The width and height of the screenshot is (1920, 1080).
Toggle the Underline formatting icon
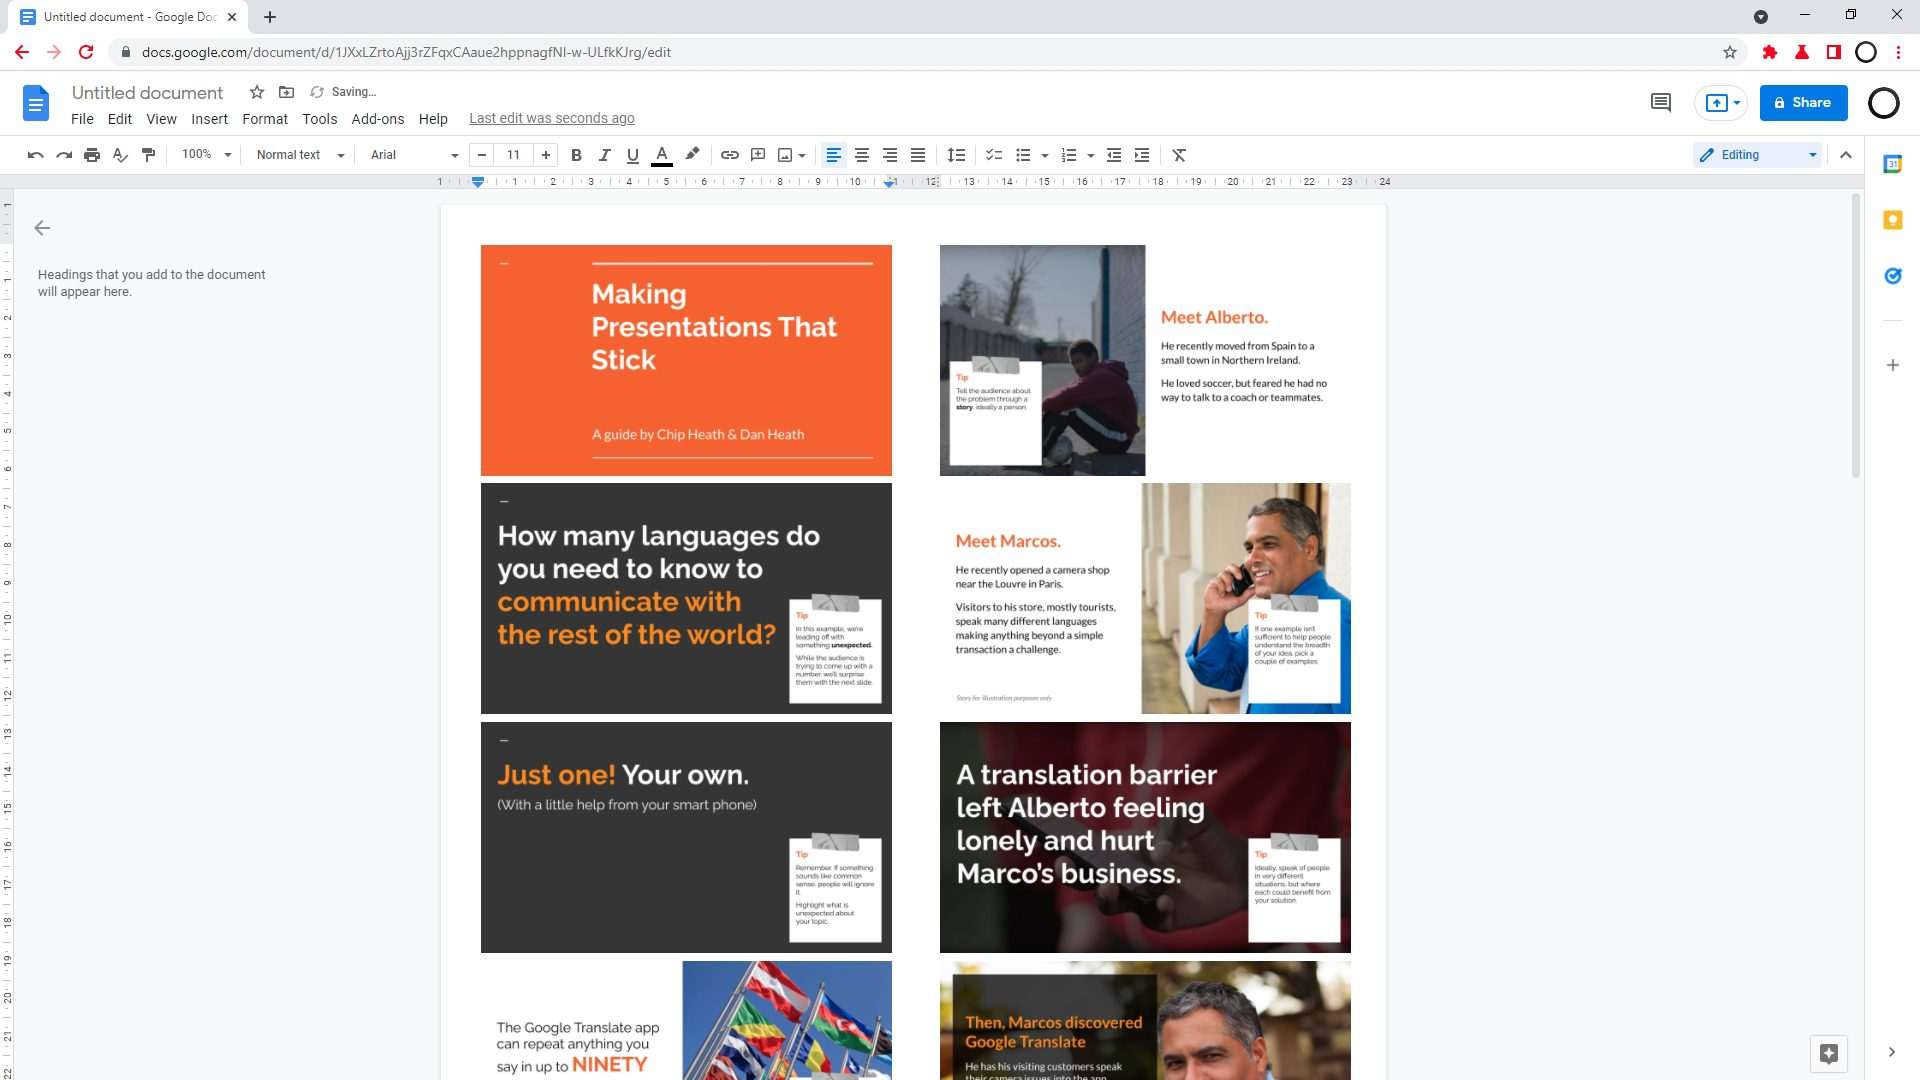630,156
